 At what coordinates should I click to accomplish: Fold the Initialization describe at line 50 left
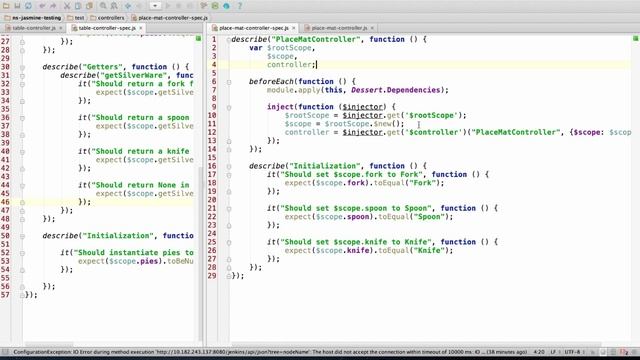click(22, 236)
